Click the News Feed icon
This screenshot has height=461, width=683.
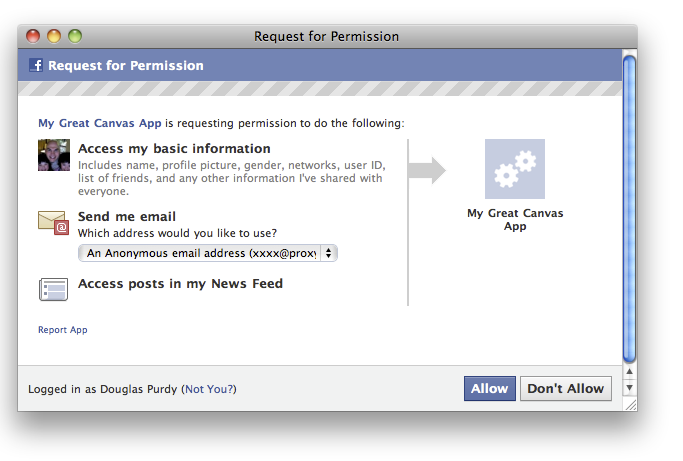click(x=53, y=289)
